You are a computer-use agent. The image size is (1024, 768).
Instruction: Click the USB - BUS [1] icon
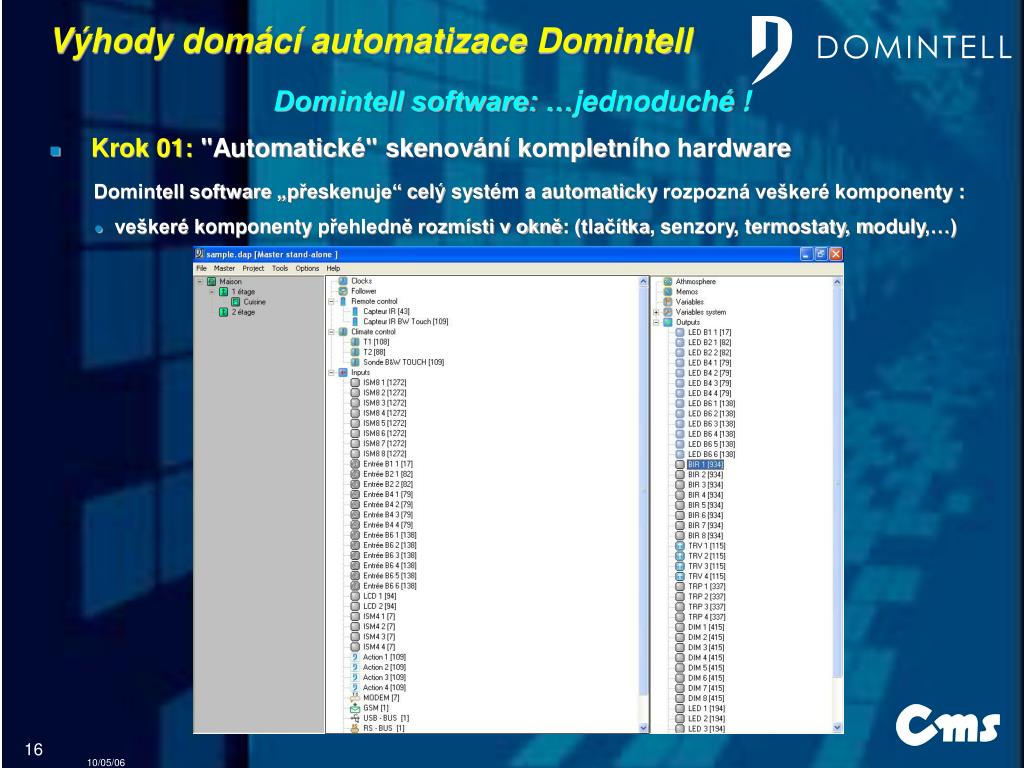coord(355,718)
